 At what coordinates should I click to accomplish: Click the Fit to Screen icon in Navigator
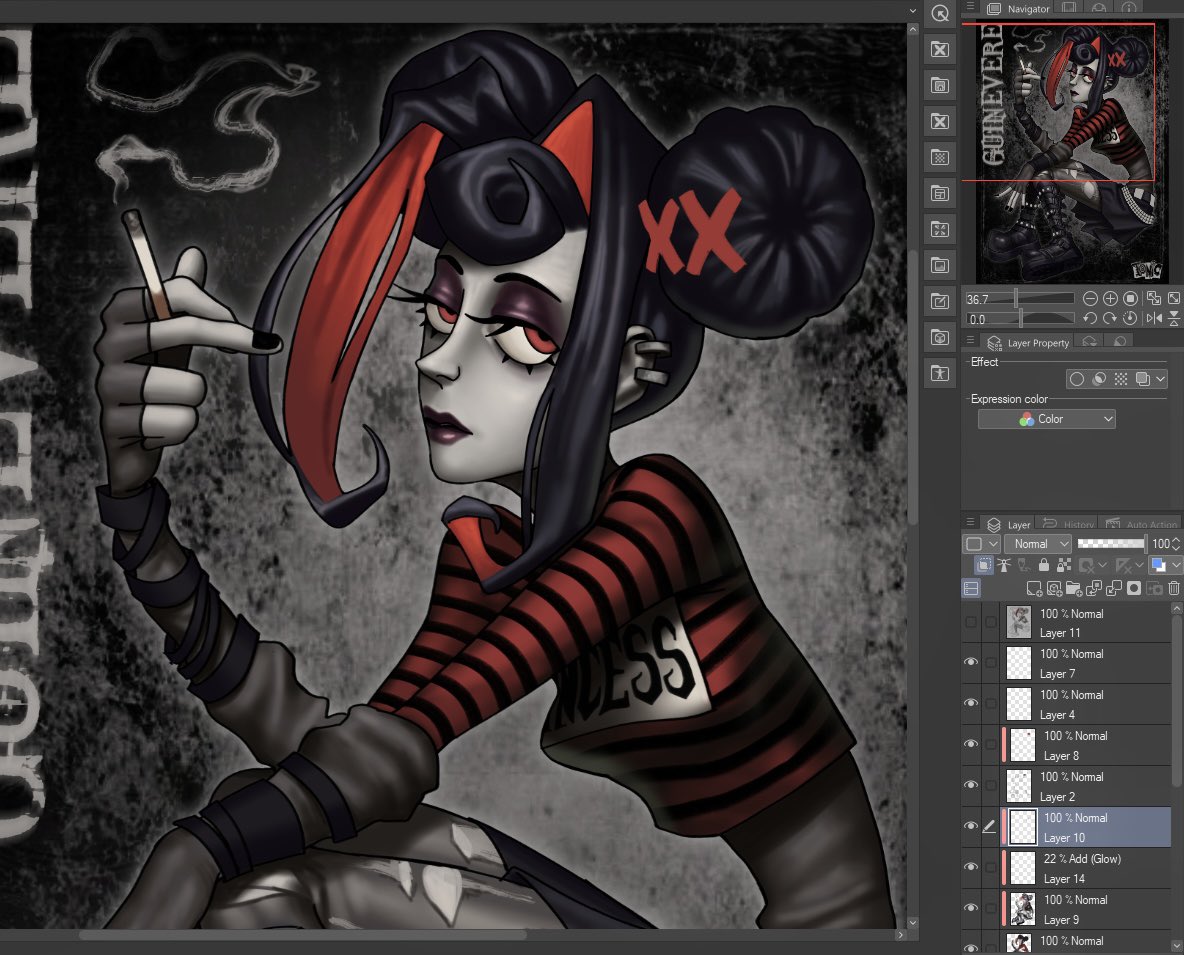1153,298
